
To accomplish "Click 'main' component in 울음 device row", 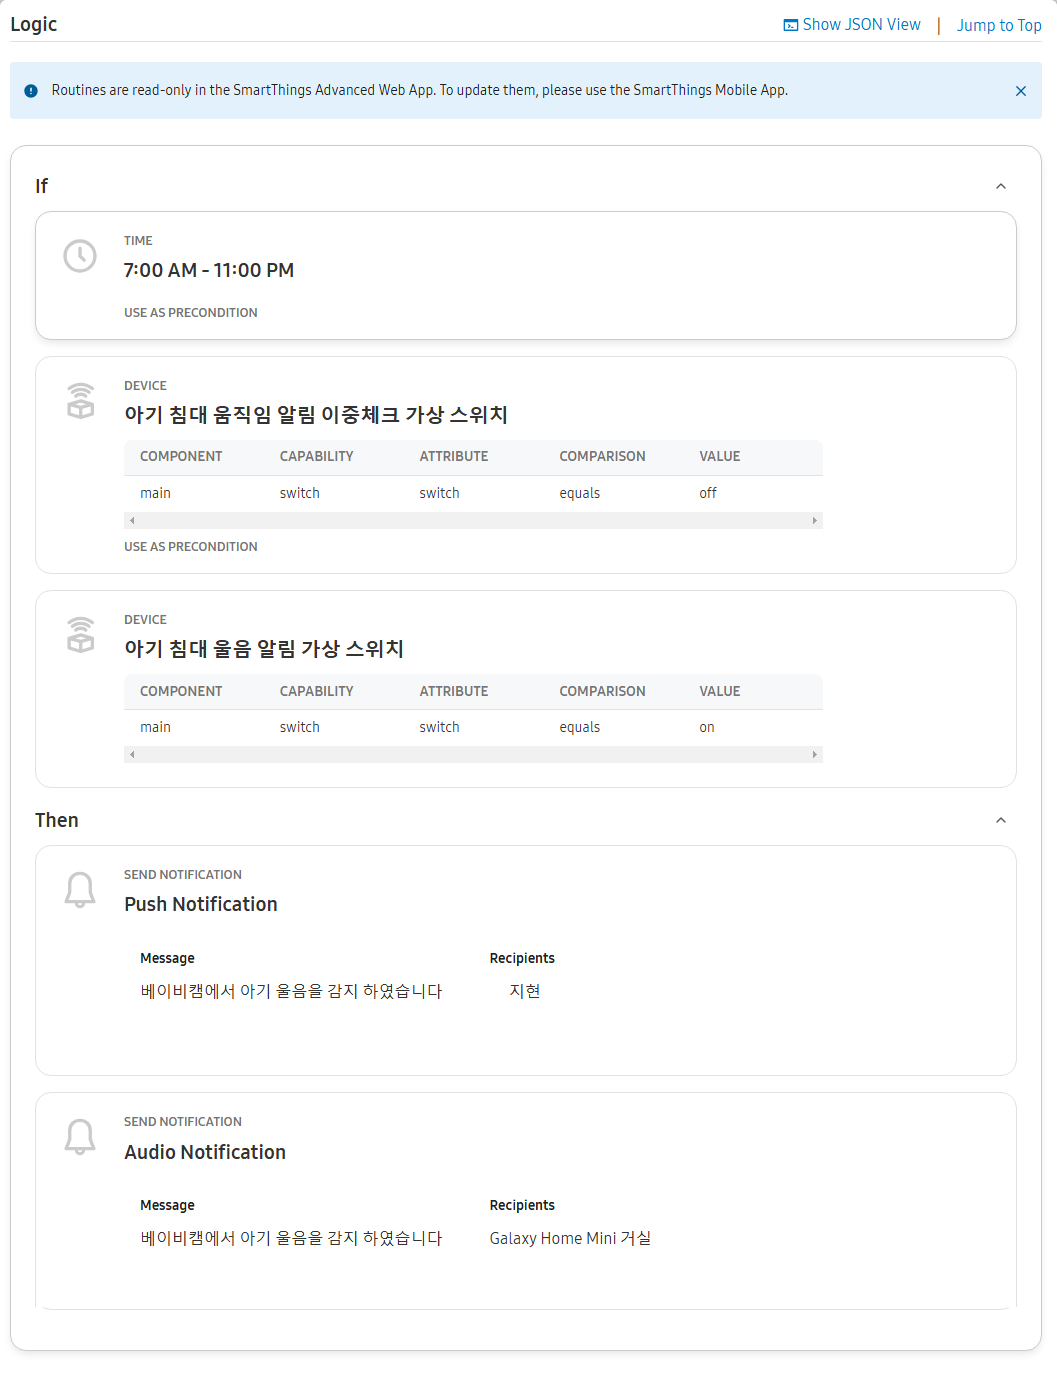I will (x=155, y=727).
